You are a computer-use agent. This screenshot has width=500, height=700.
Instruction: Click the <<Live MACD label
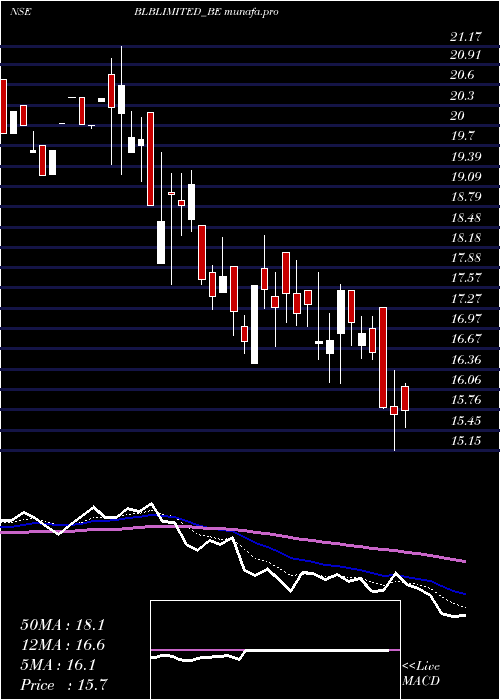(x=421, y=673)
